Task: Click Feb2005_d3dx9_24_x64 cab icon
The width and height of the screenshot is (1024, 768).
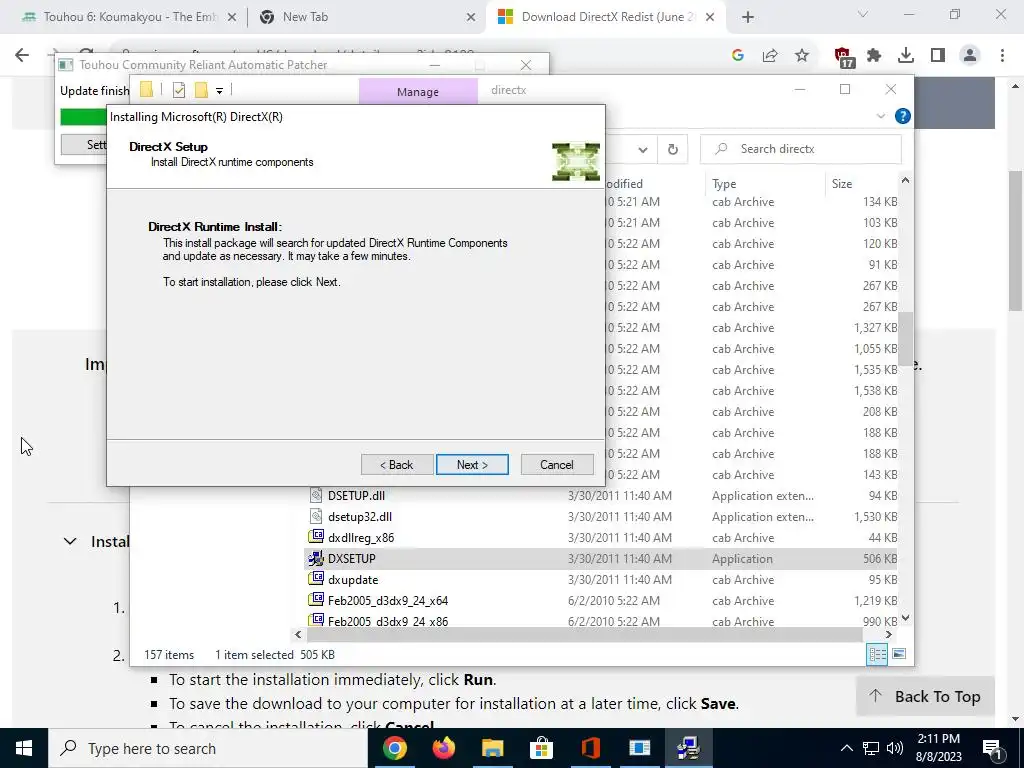Action: [316, 600]
